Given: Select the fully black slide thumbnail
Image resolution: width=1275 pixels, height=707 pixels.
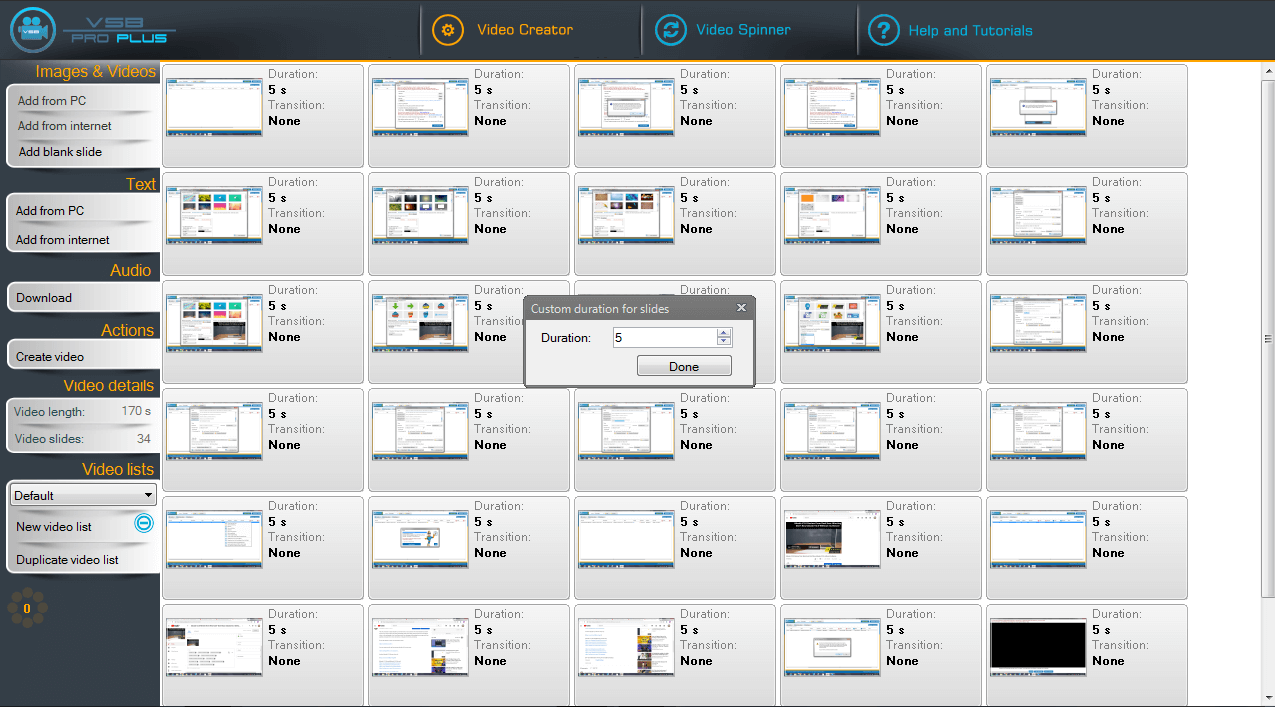Looking at the screenshot, I should (x=1037, y=645).
